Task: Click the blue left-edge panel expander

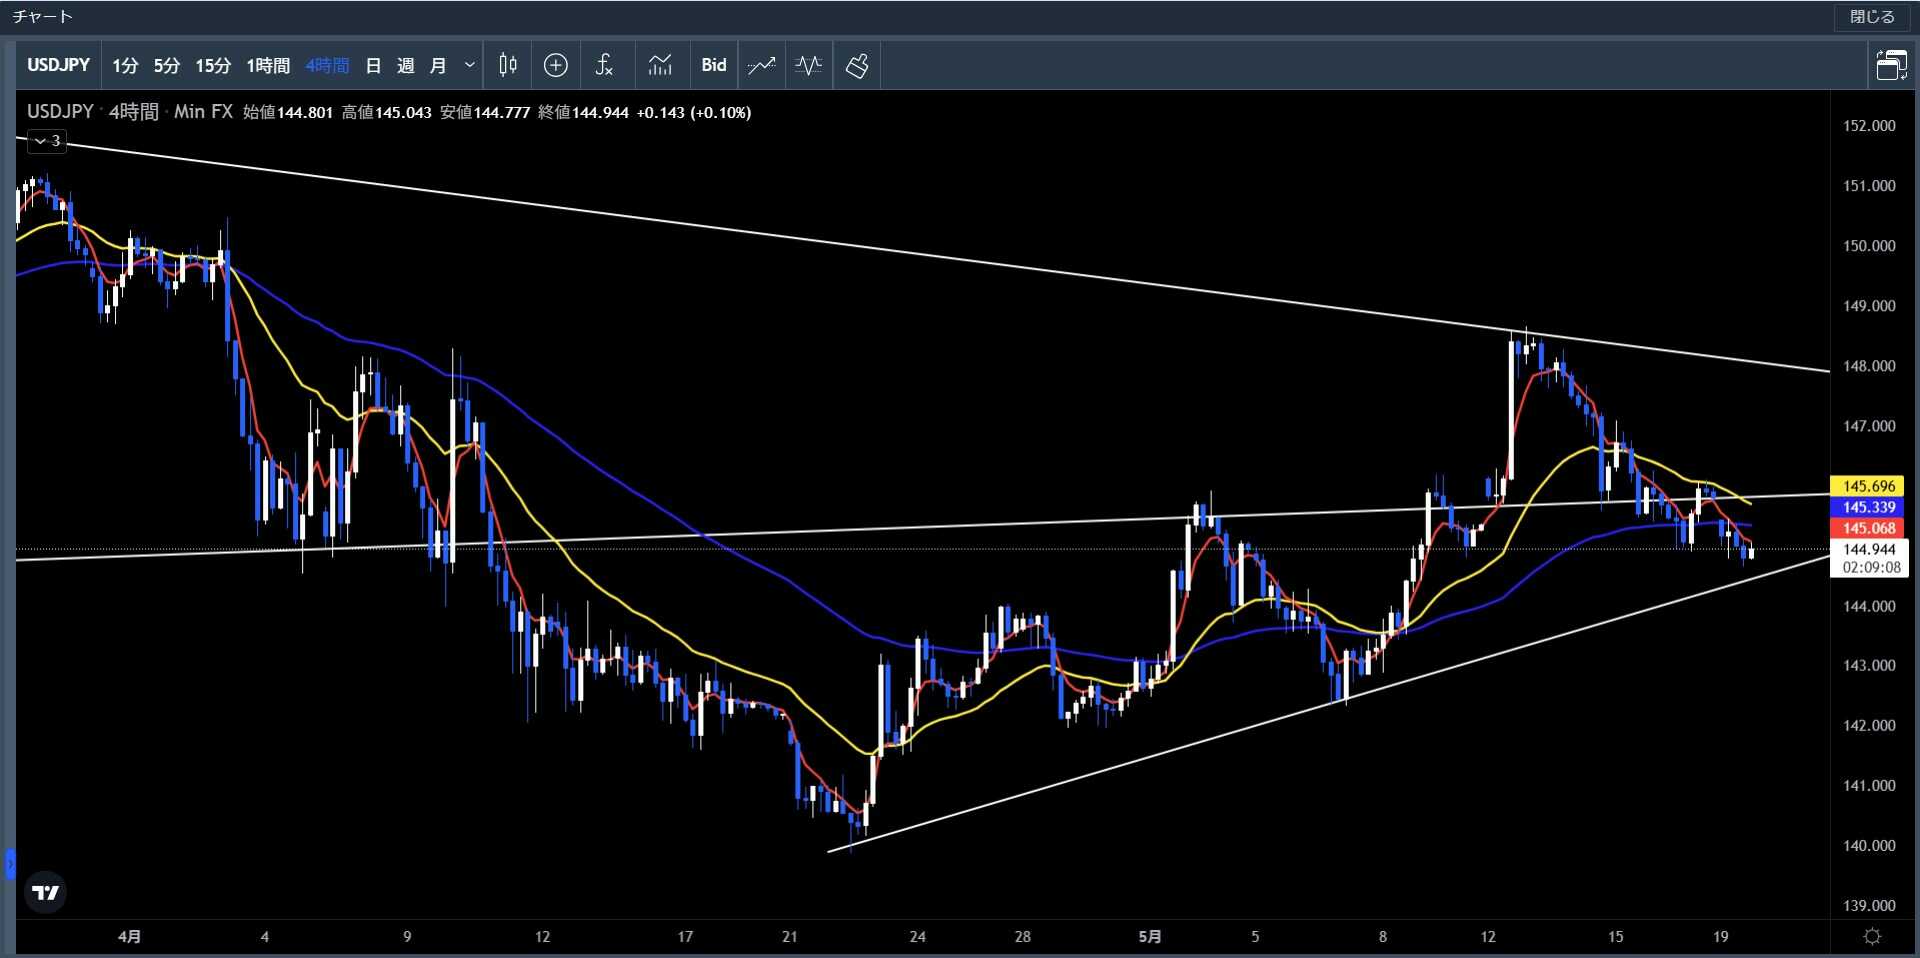Action: click(10, 863)
